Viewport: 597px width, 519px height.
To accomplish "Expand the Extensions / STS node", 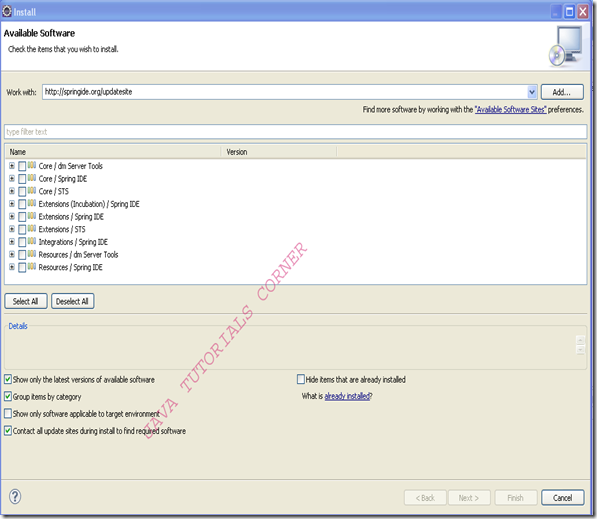I will [12, 229].
